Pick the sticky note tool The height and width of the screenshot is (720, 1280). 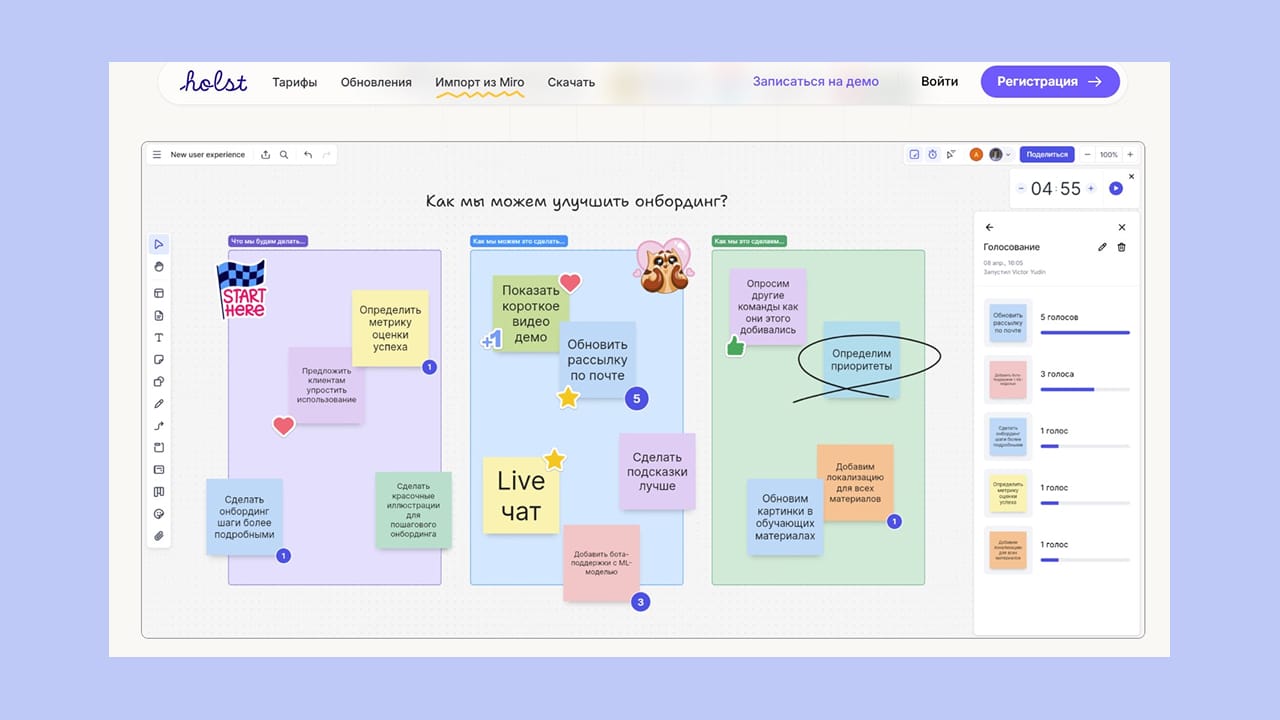(x=158, y=360)
